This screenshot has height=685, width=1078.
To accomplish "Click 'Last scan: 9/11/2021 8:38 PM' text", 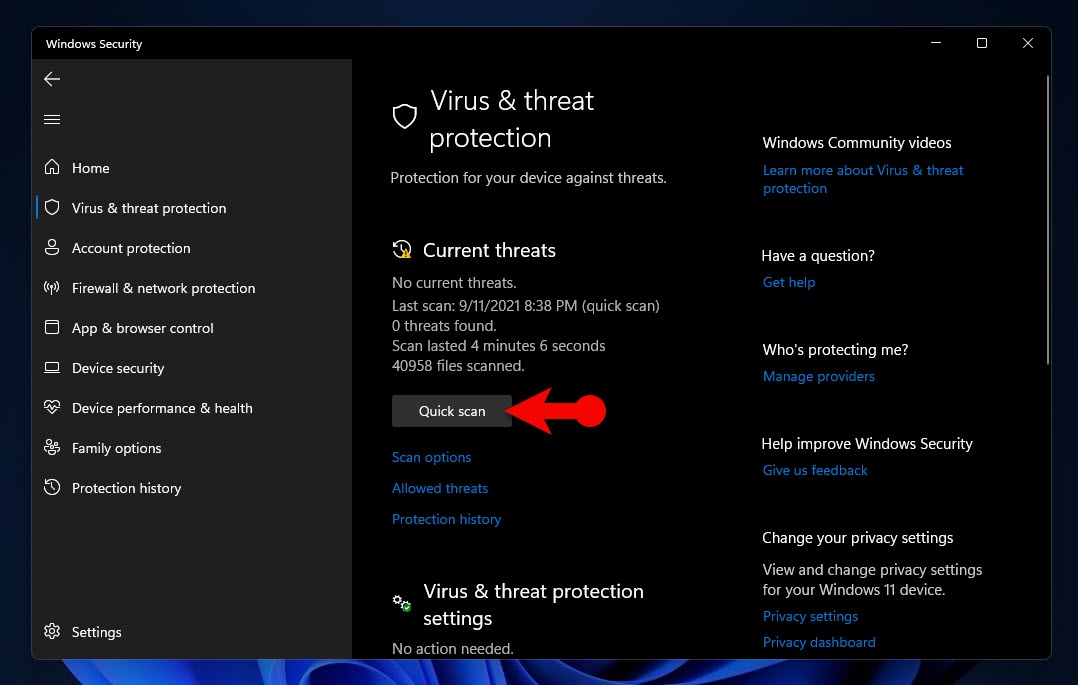I will (485, 306).
